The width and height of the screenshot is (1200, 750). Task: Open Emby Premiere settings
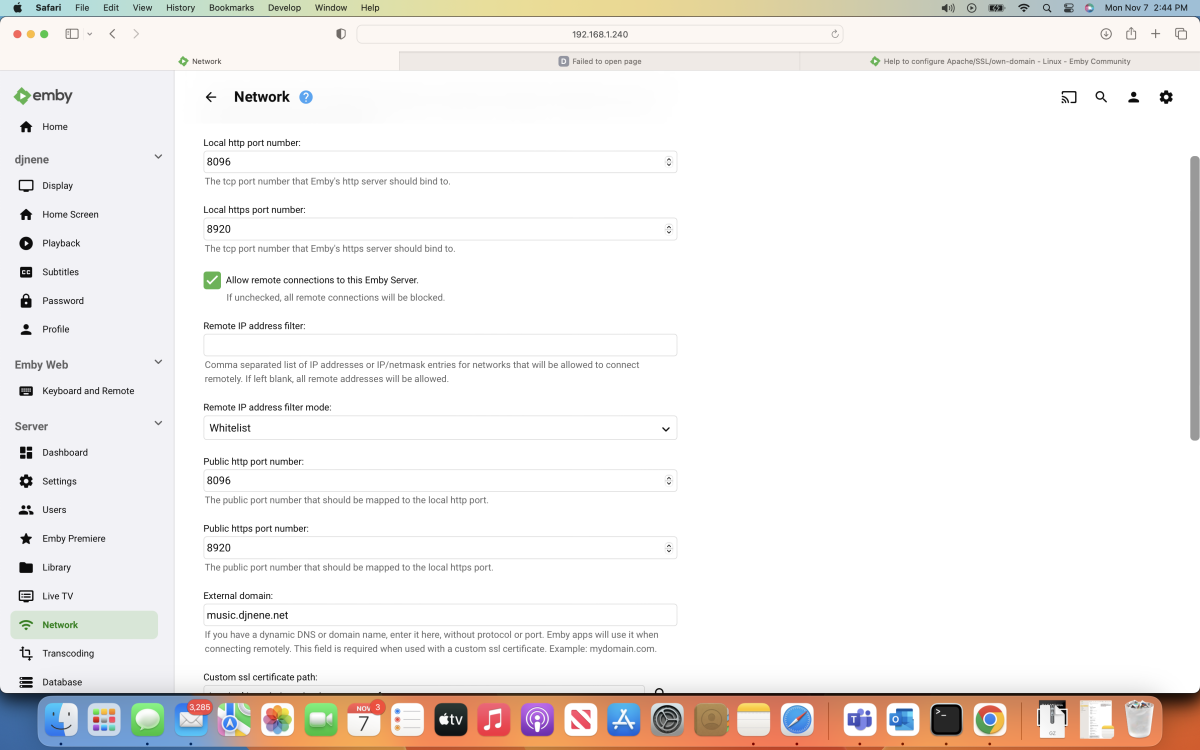pos(74,538)
